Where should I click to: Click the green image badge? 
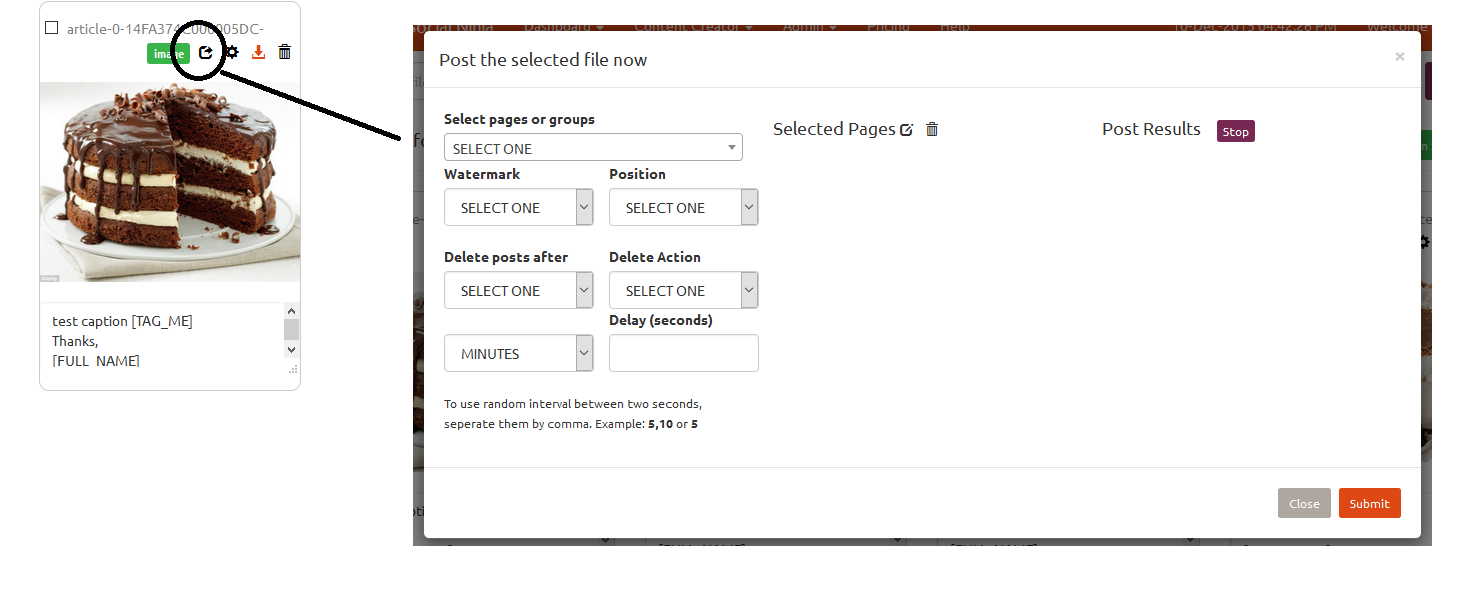[168, 53]
